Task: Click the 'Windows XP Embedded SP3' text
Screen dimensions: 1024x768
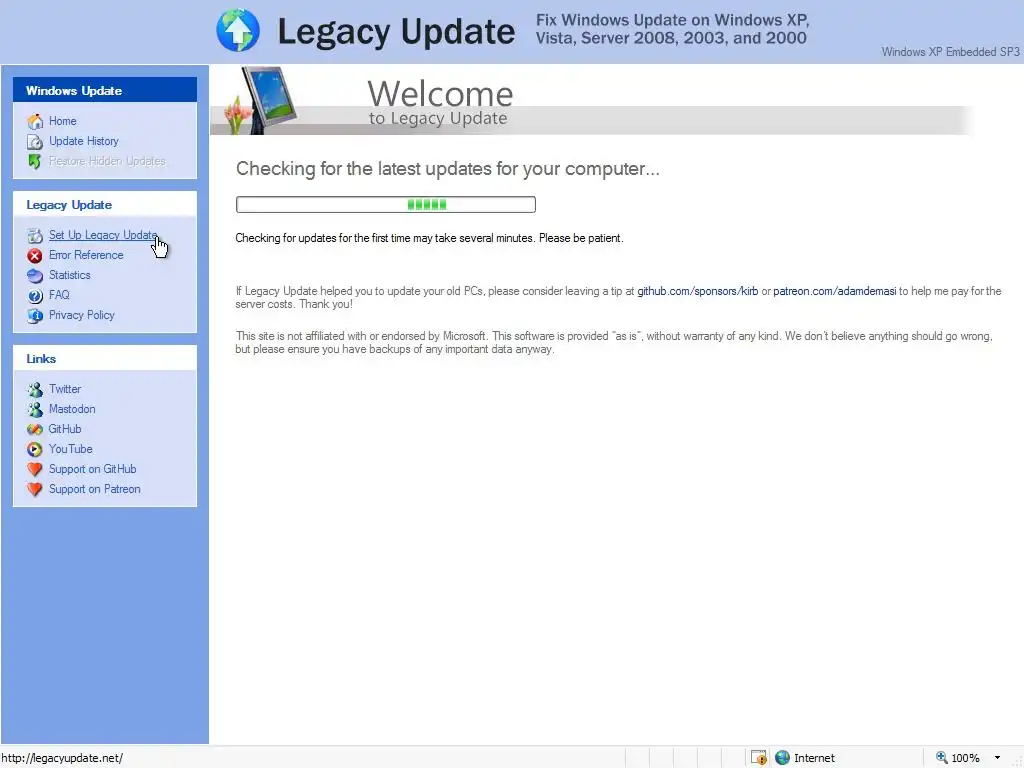Action: point(951,52)
